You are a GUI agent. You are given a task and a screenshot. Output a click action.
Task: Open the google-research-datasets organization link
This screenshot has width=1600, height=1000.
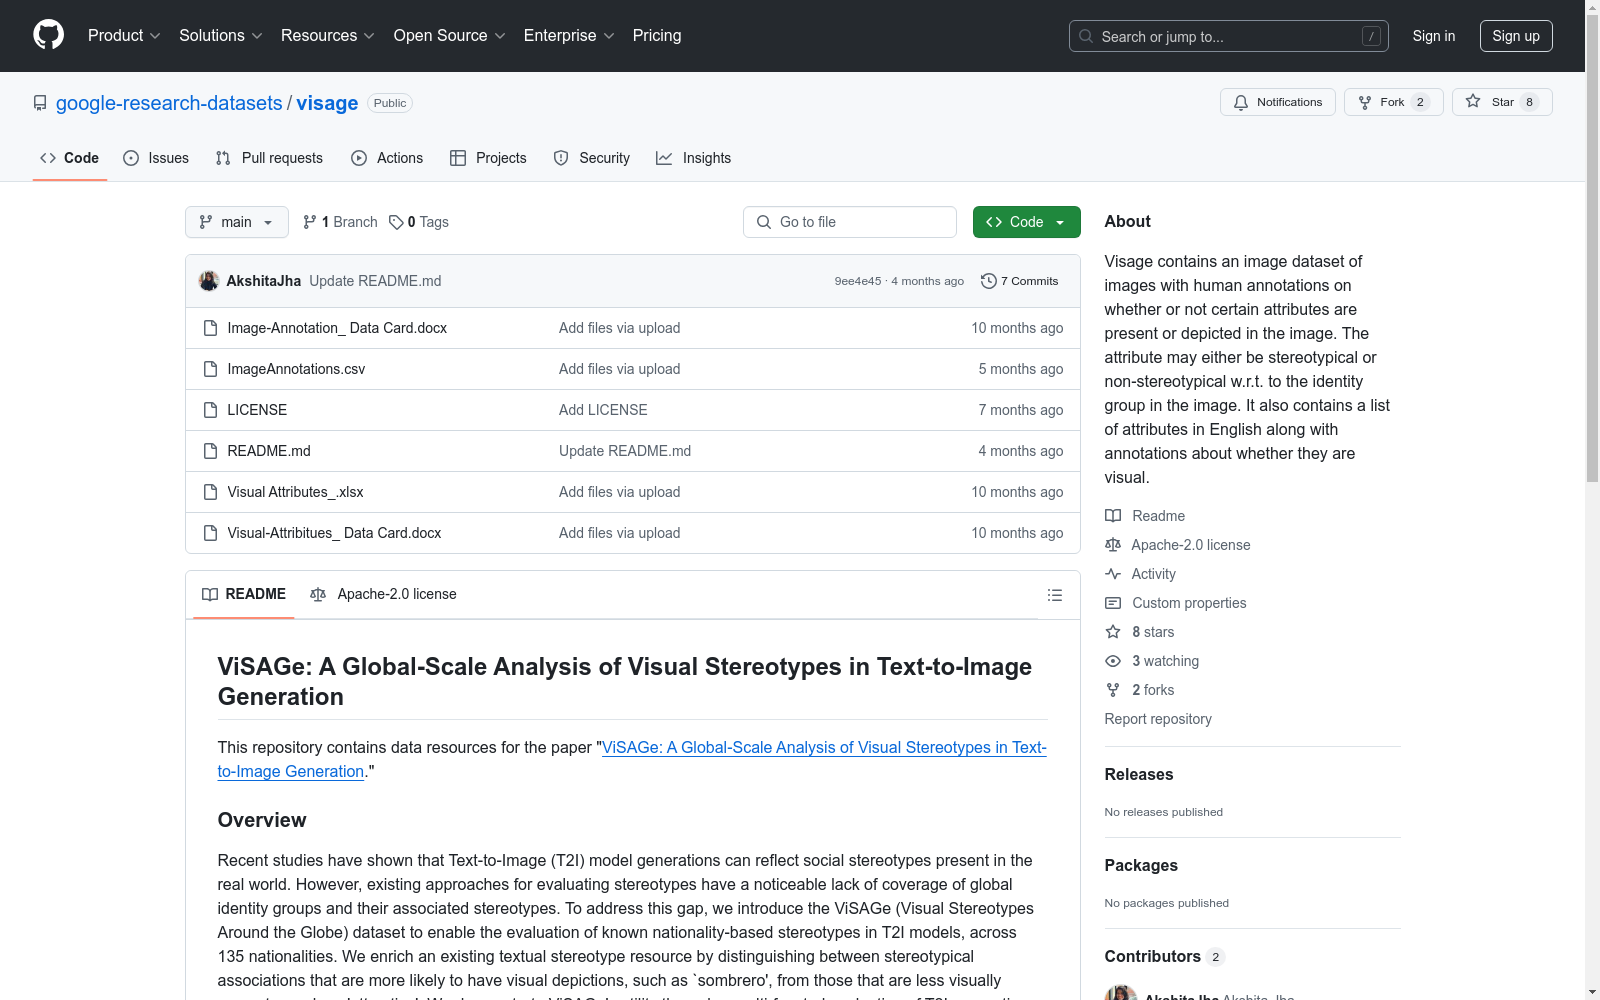169,103
